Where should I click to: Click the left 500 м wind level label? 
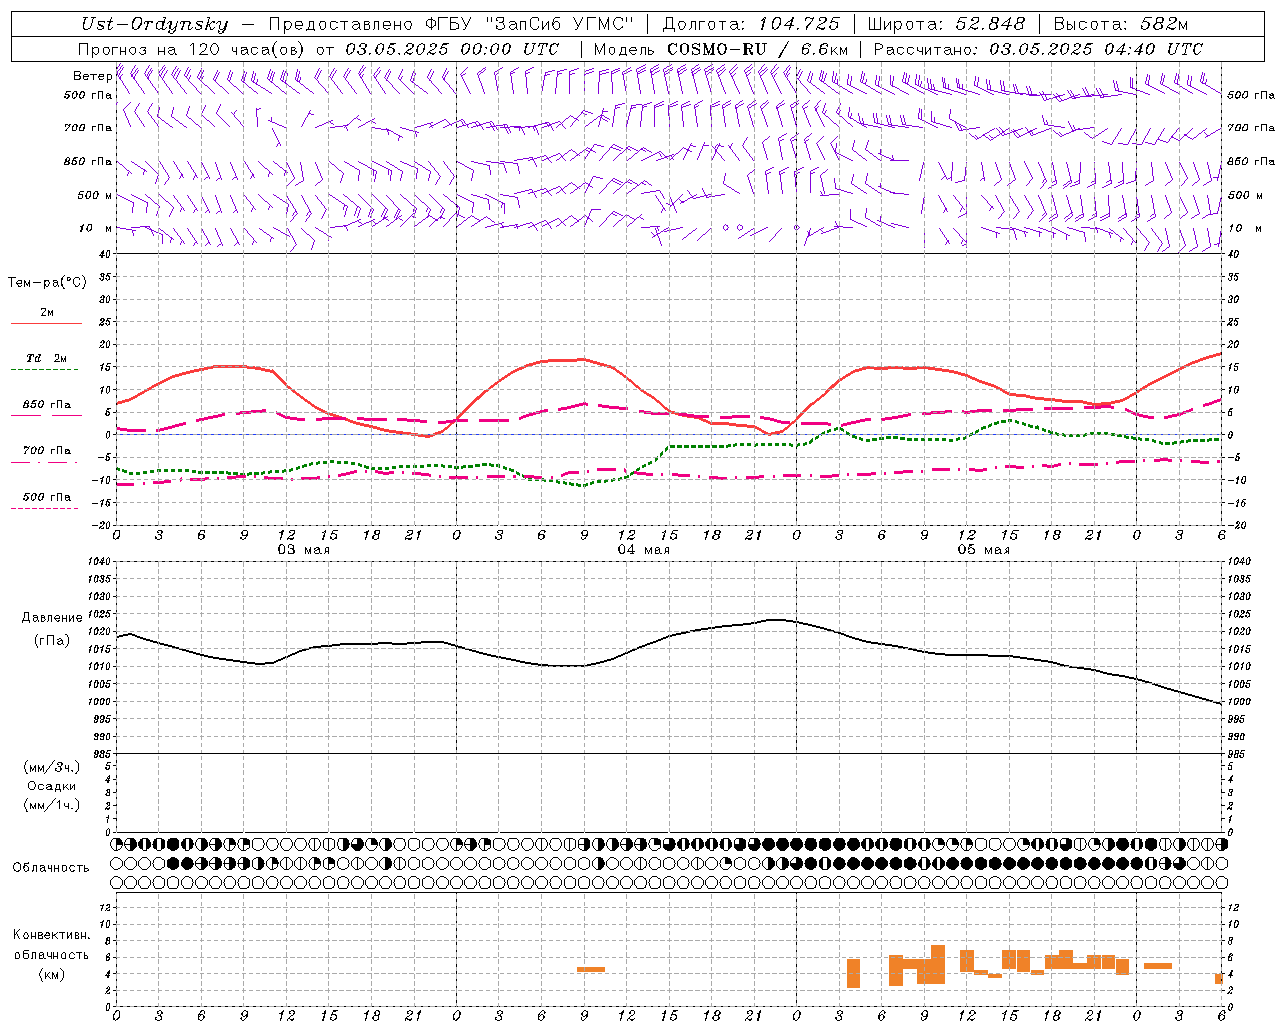[95, 195]
